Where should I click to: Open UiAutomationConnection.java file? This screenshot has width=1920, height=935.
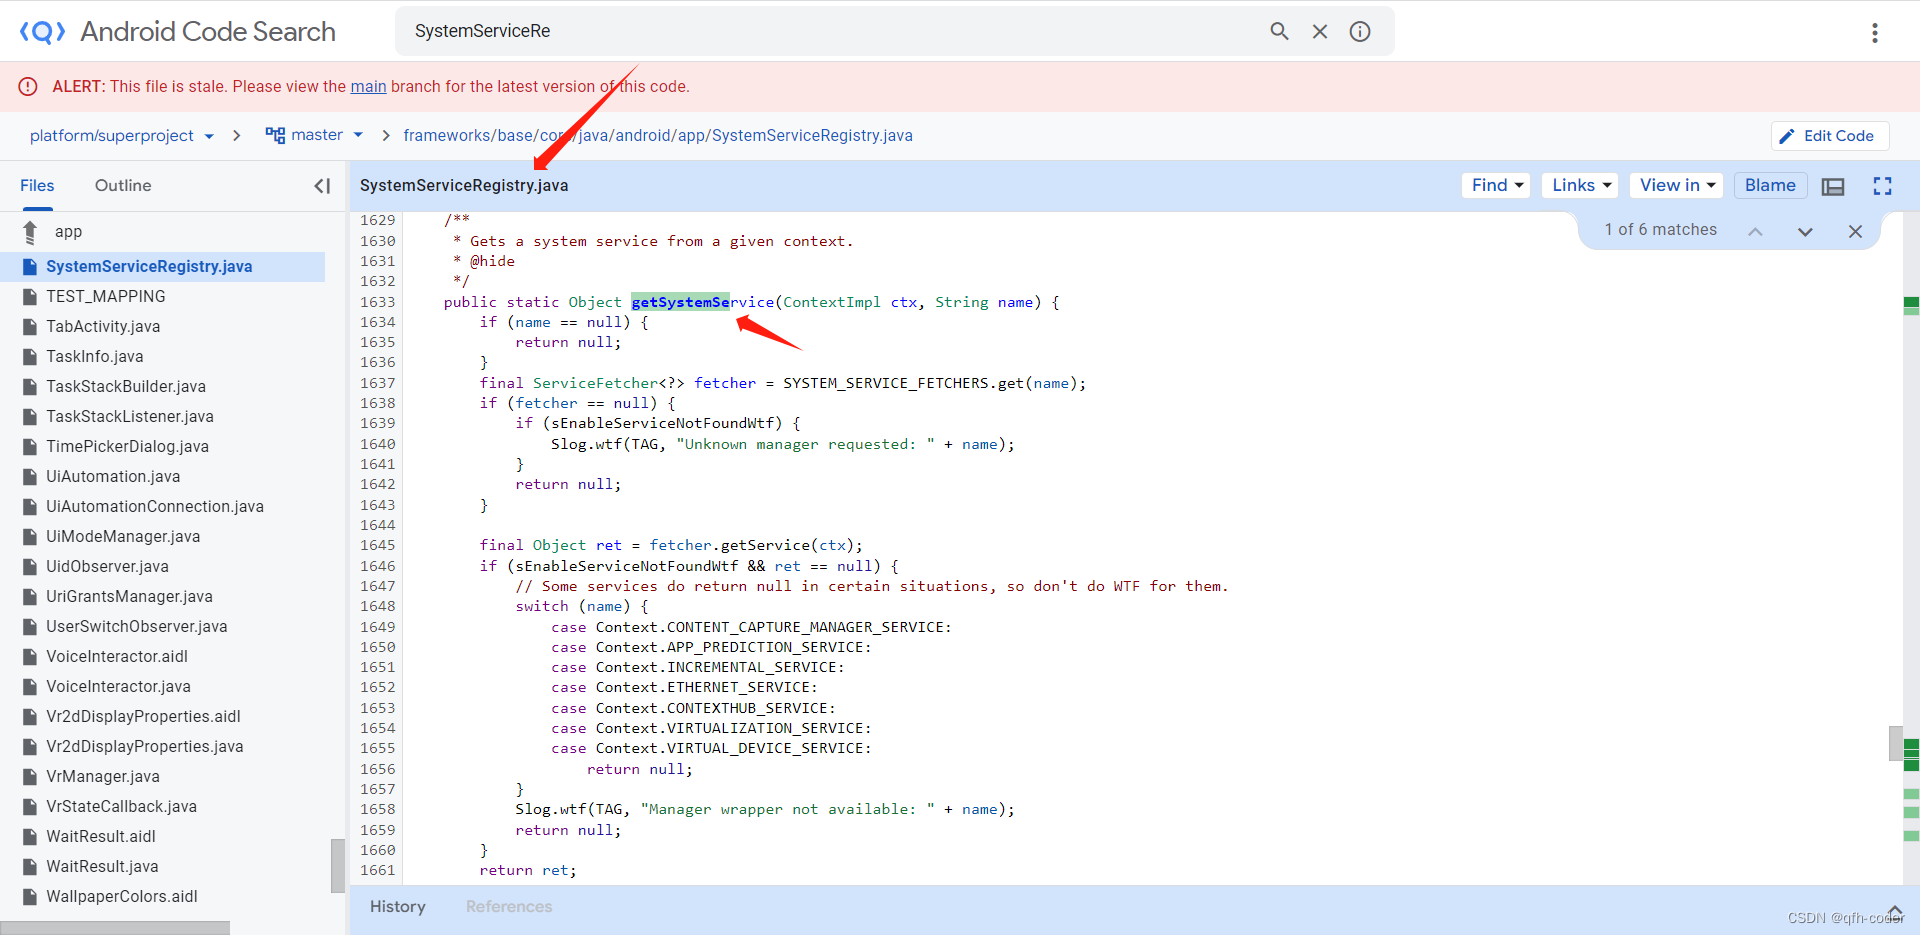(155, 507)
